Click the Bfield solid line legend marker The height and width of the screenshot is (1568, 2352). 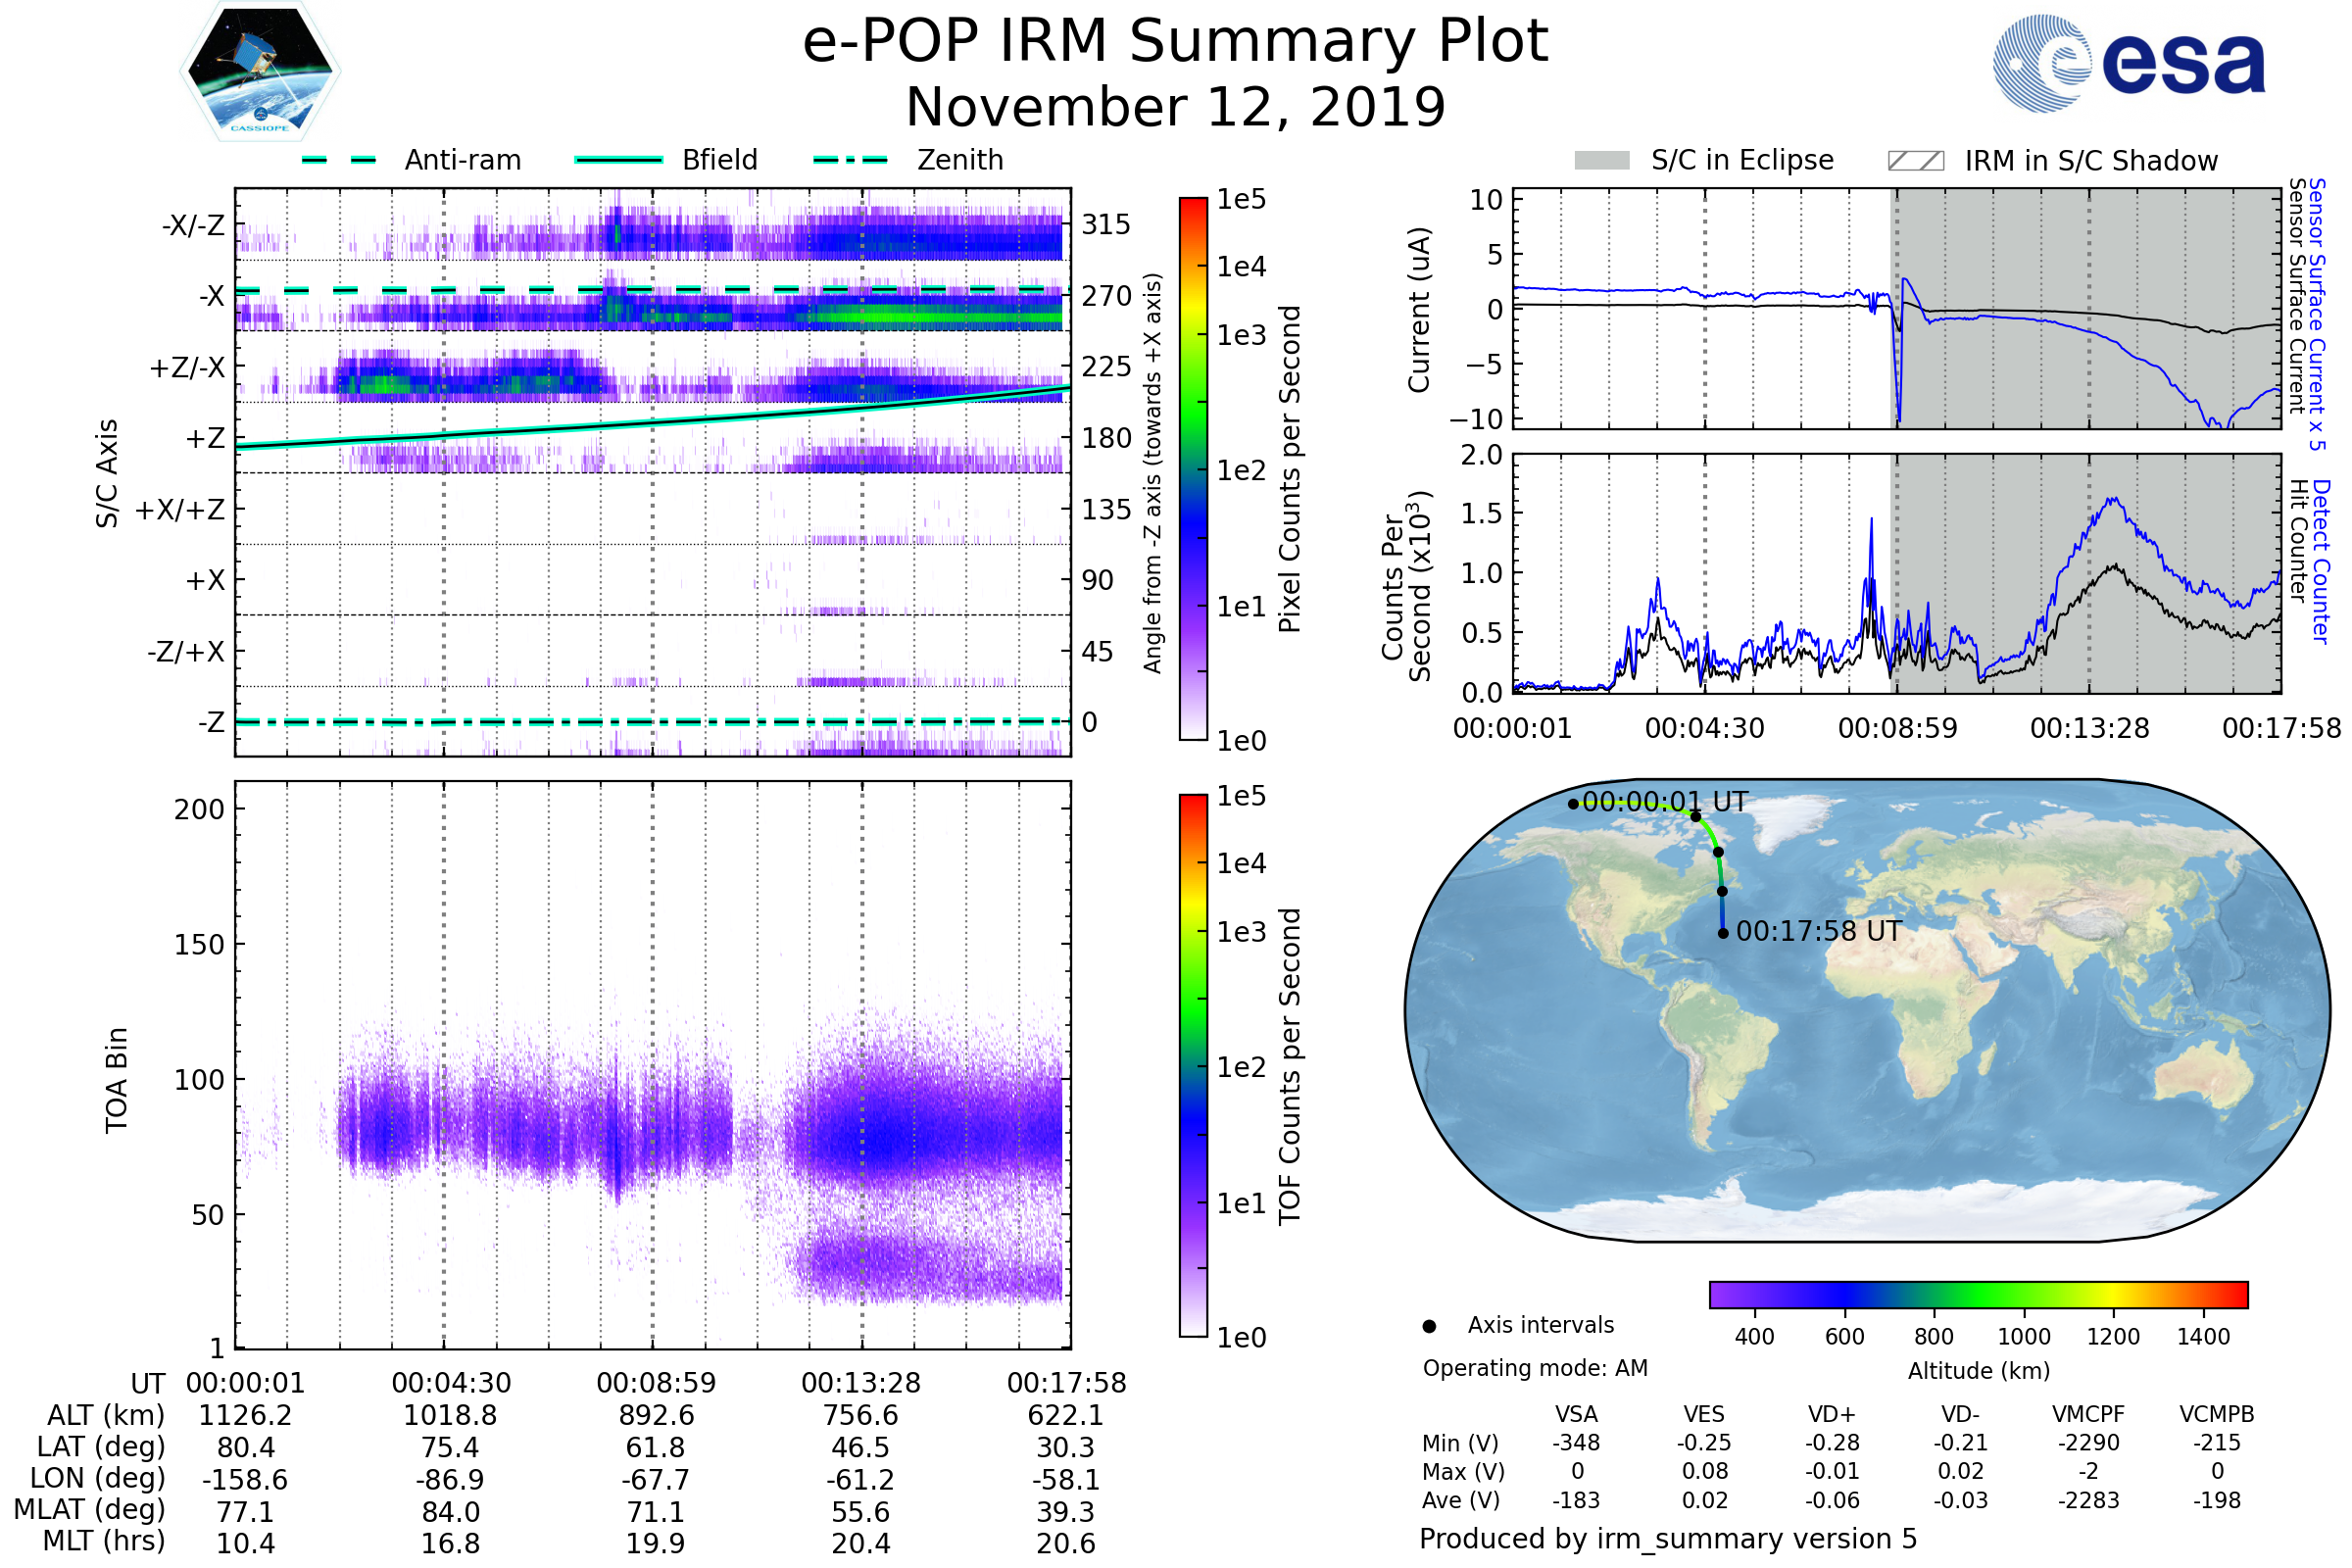[x=619, y=160]
